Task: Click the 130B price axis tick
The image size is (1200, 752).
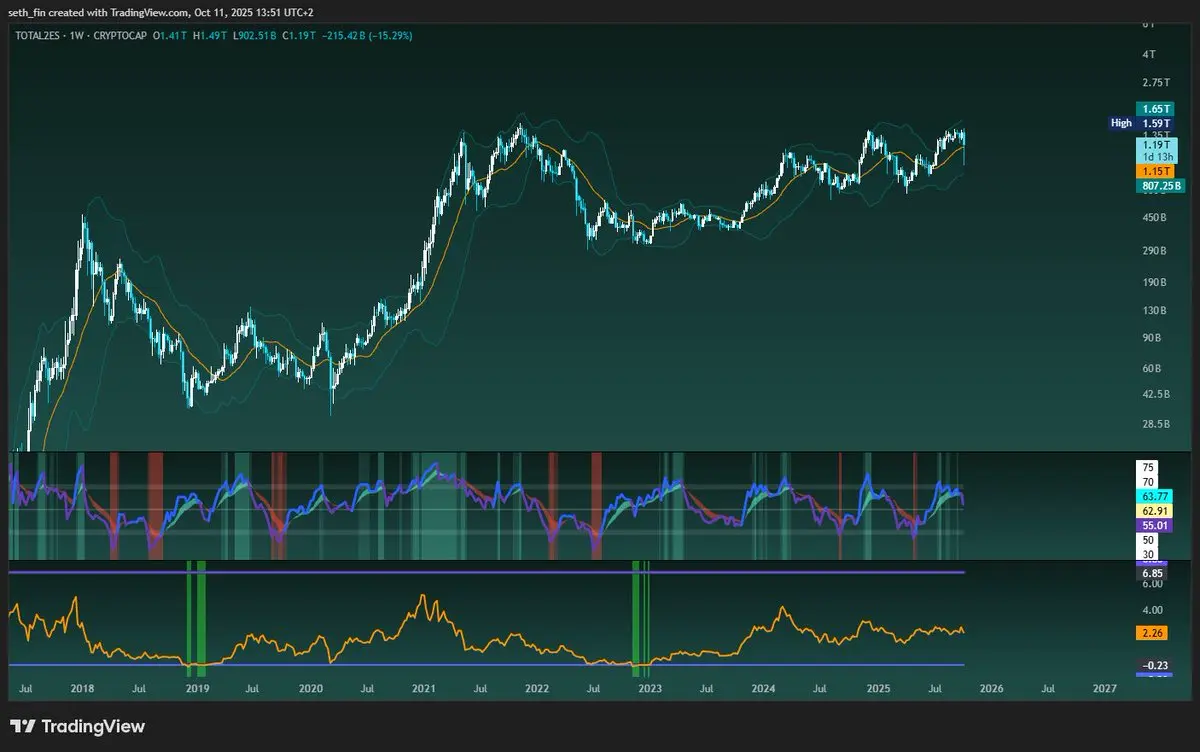Action: [x=1153, y=311]
